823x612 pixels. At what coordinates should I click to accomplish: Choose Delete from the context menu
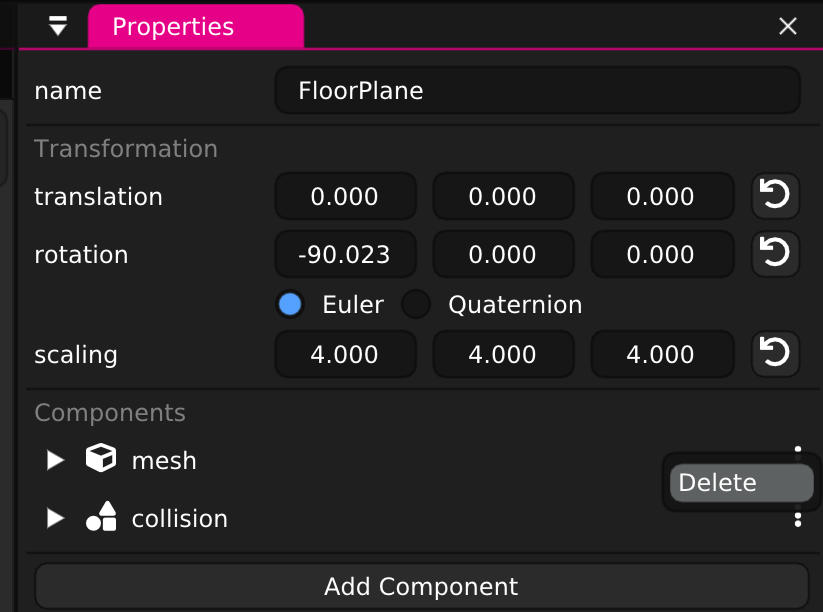coord(740,482)
